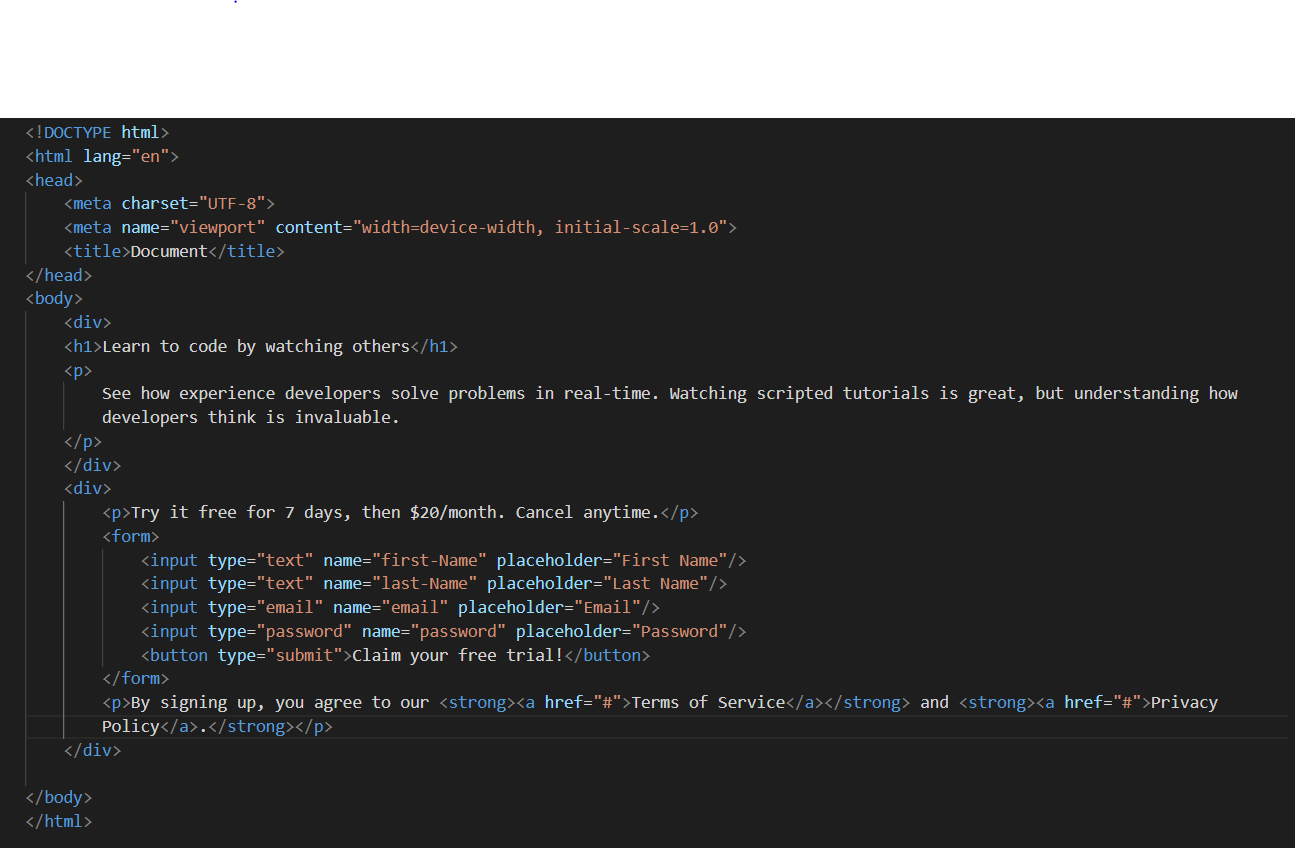Click the 'By signing up, you agree' line
Viewport: 1295px width, 848px height.
click(x=660, y=703)
